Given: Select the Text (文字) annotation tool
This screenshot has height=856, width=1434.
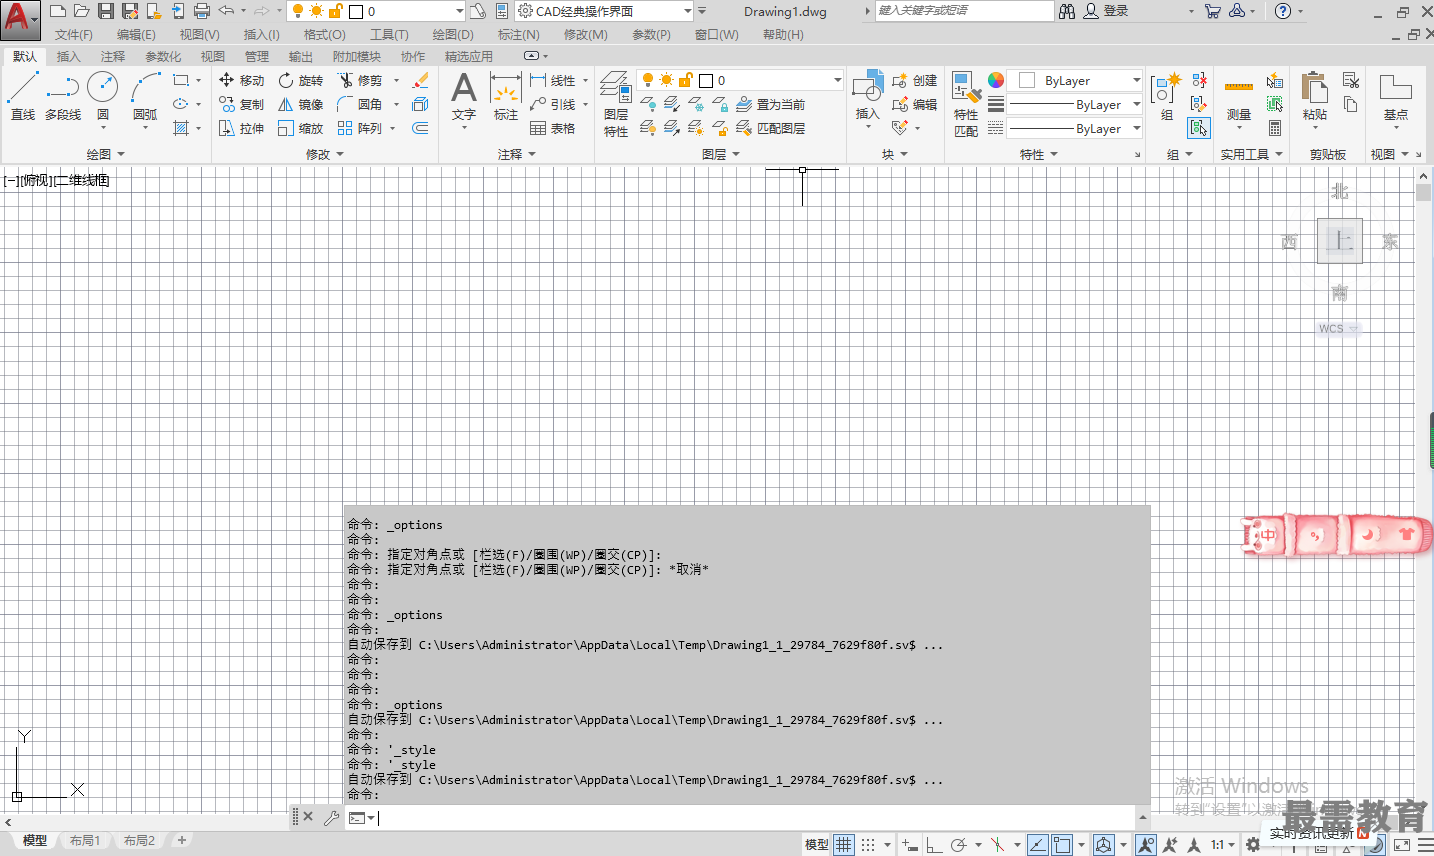Looking at the screenshot, I should (x=464, y=96).
